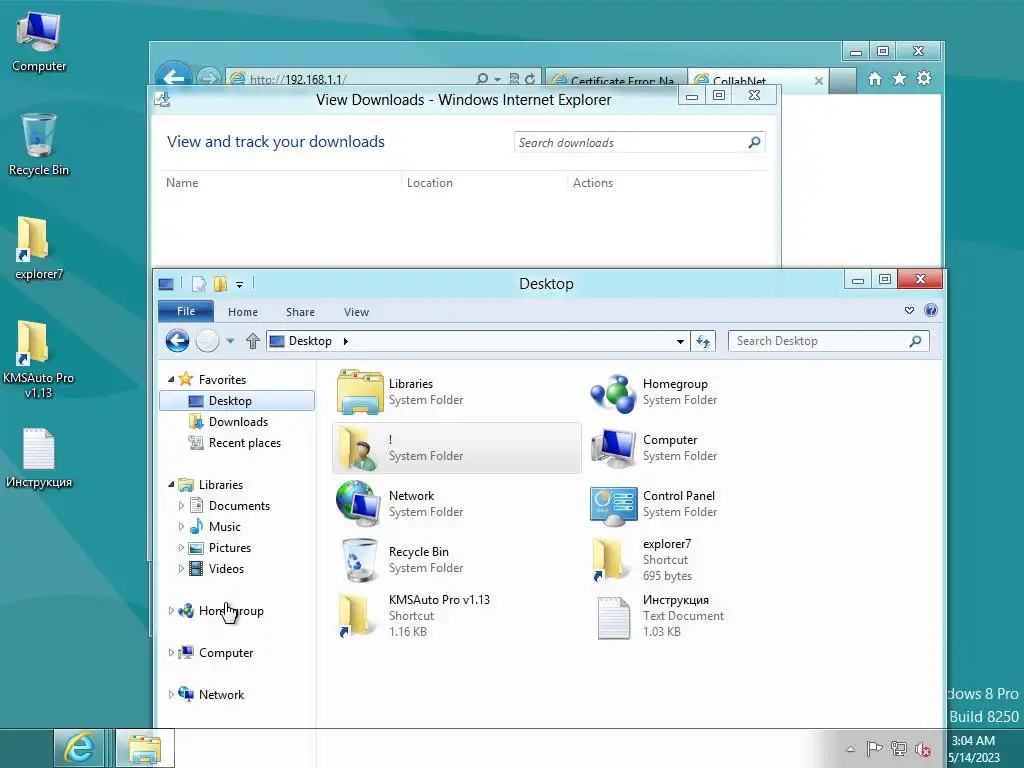1024x768 pixels.
Task: Expand Computer in navigation pane
Action: click(171, 652)
